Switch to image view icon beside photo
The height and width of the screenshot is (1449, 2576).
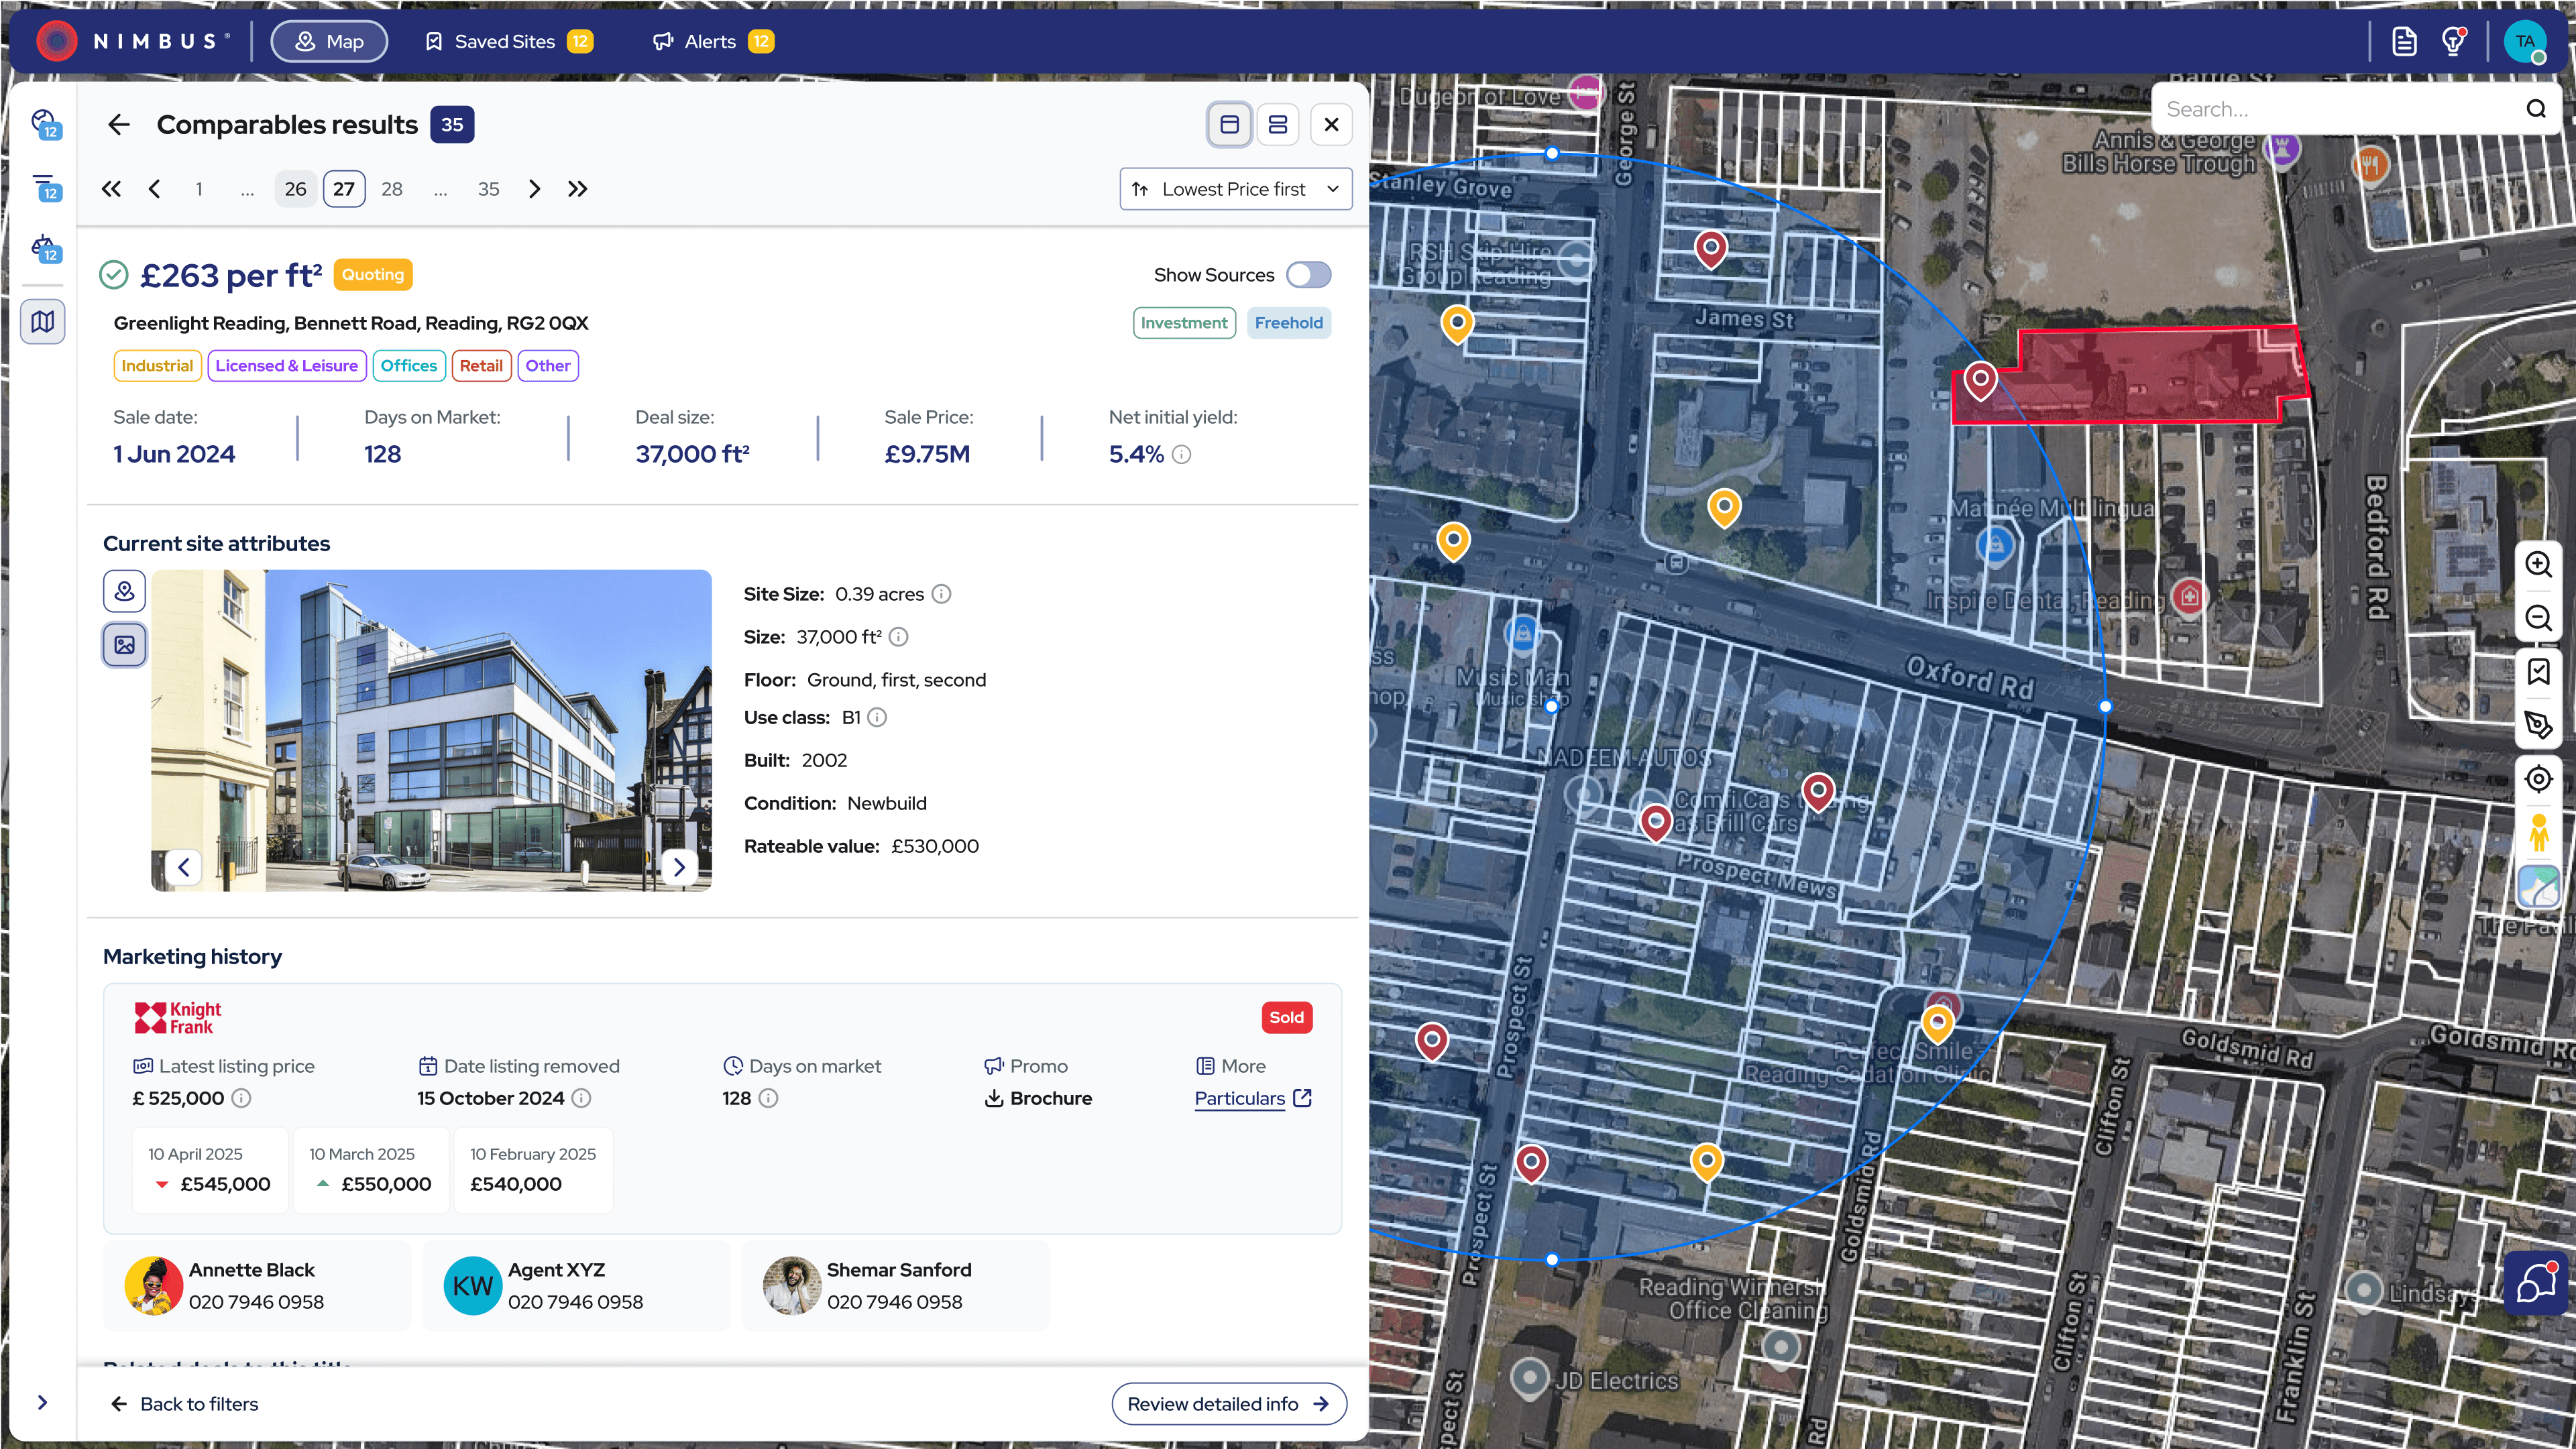click(x=124, y=645)
